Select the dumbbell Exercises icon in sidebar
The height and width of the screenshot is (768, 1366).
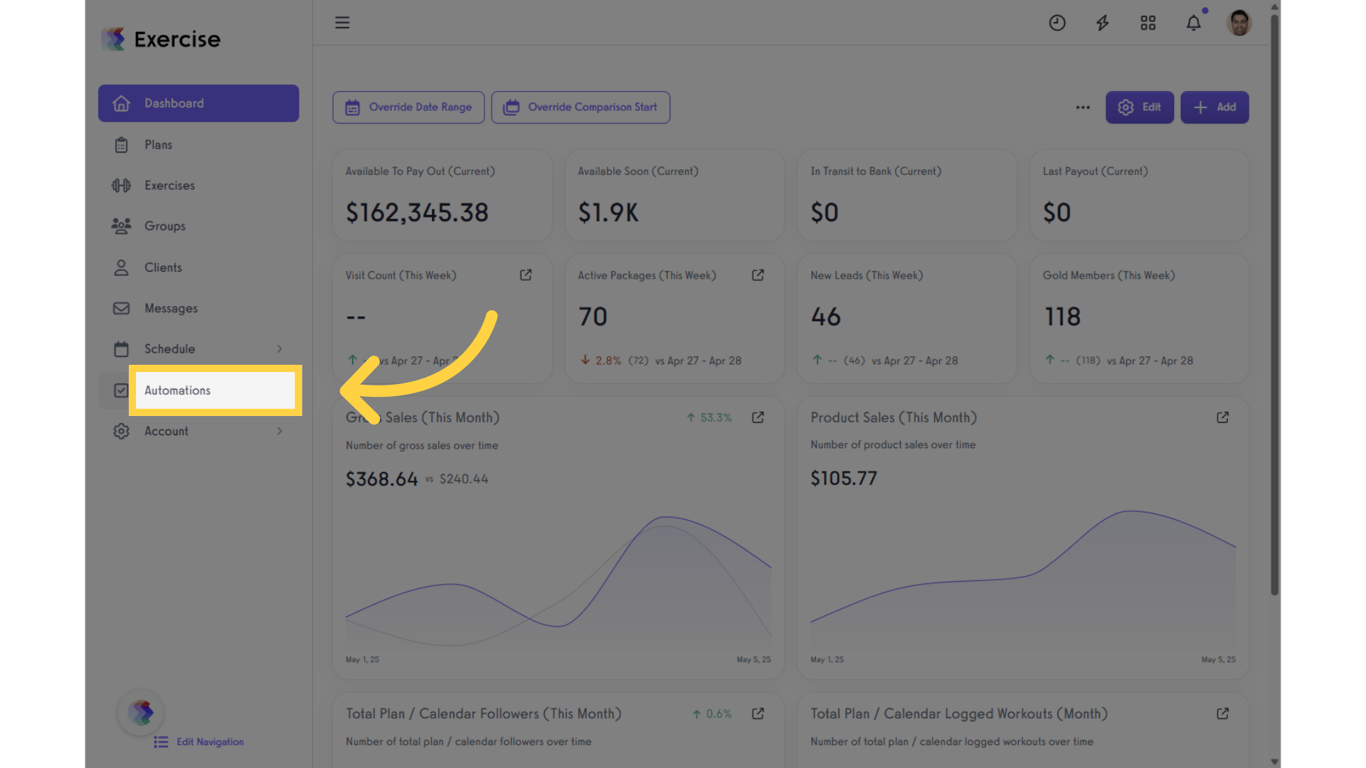120,185
